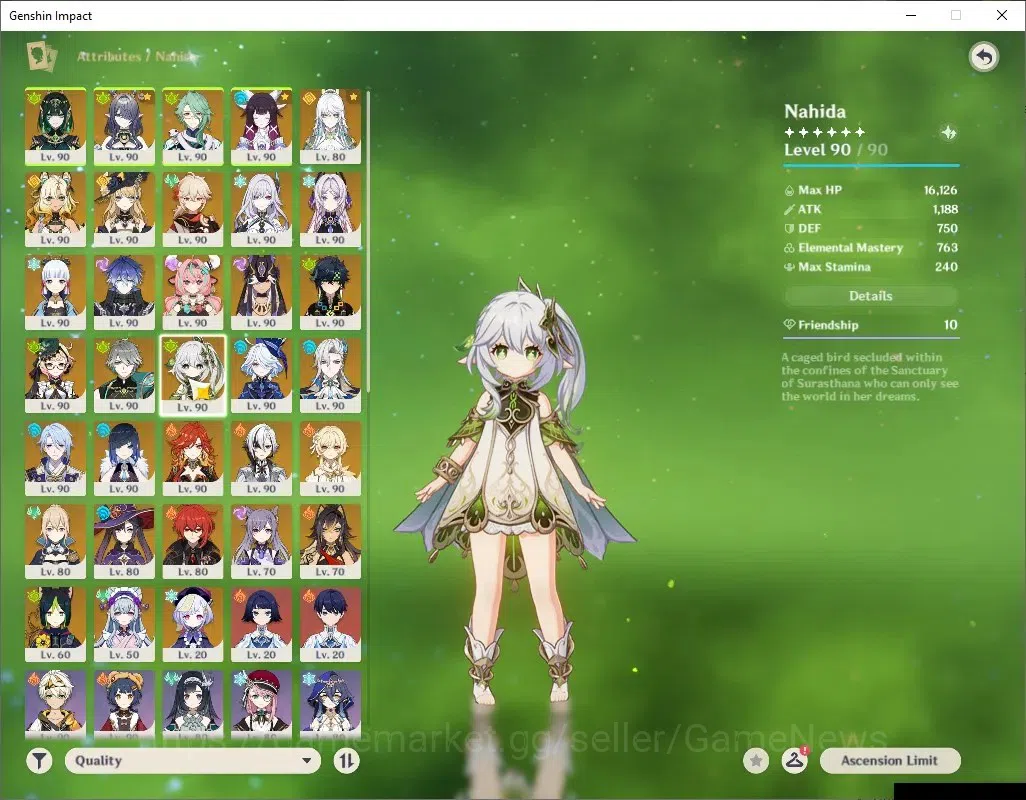1026x800 pixels.
Task: Click the Max HP 16,126 stat
Action: coord(871,190)
